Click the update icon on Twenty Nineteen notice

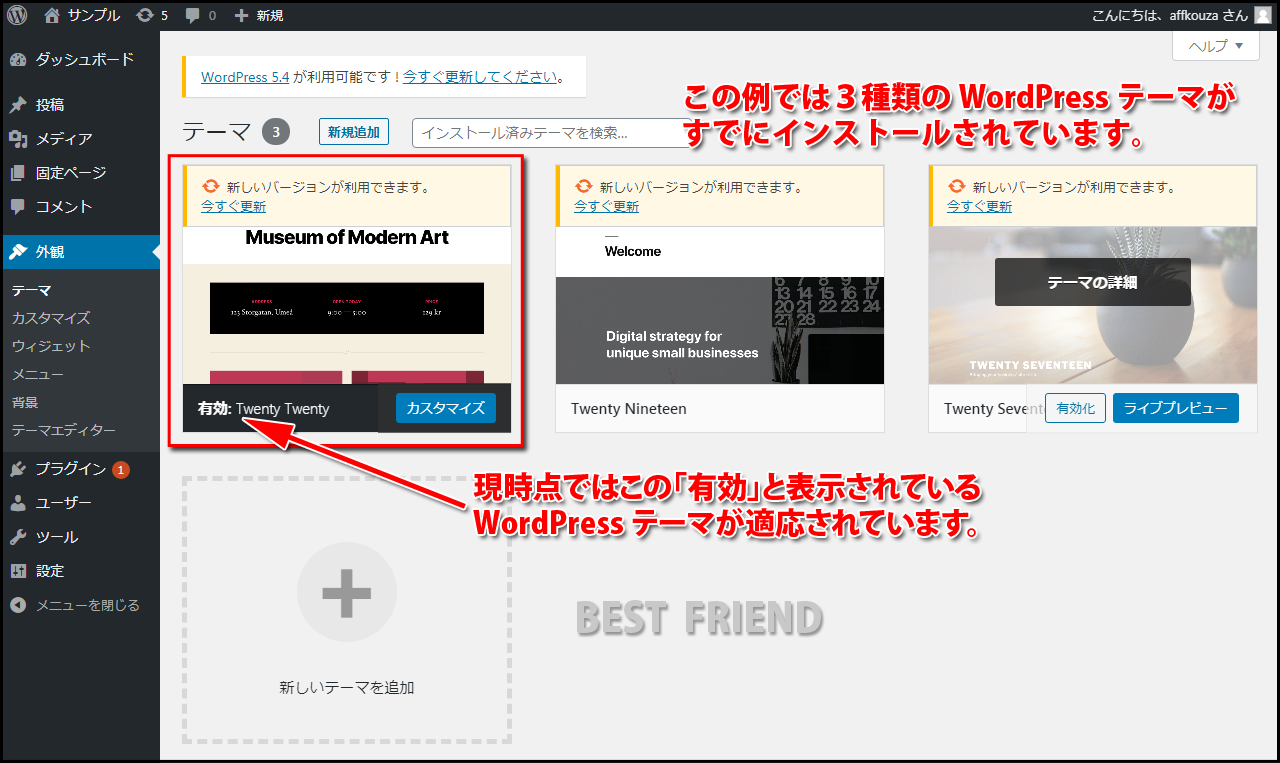(x=584, y=187)
